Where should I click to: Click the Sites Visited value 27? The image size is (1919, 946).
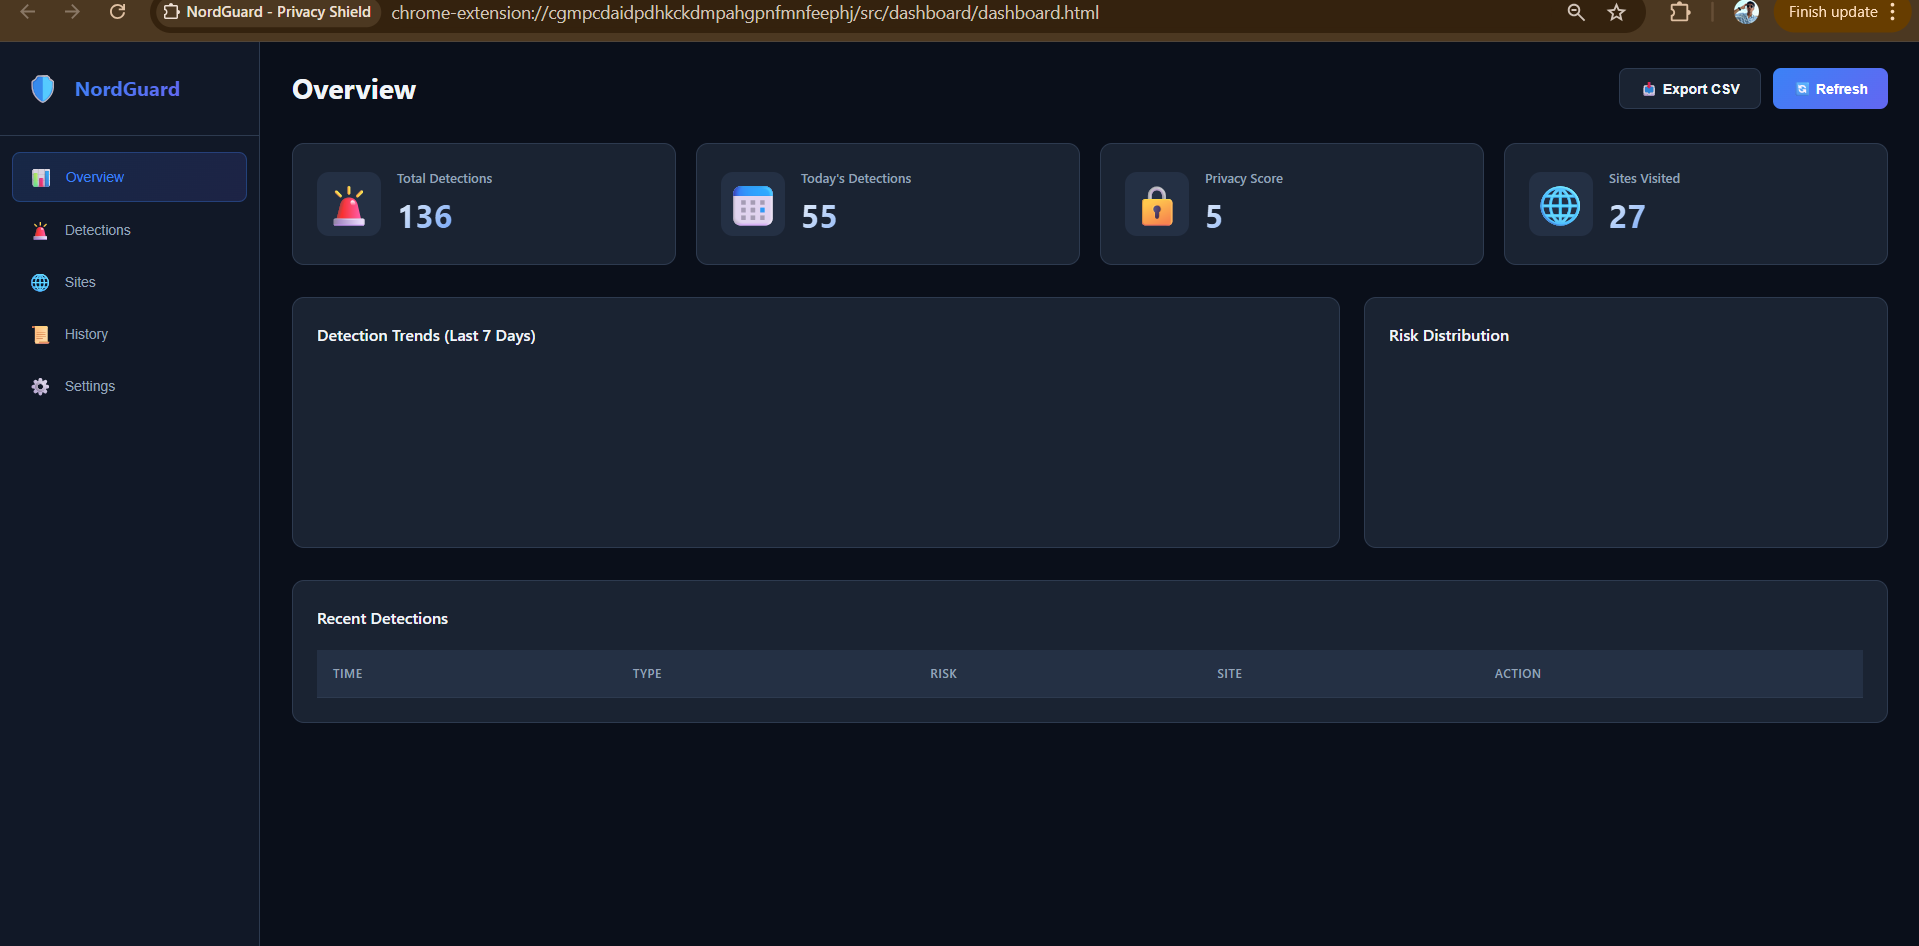click(1627, 217)
